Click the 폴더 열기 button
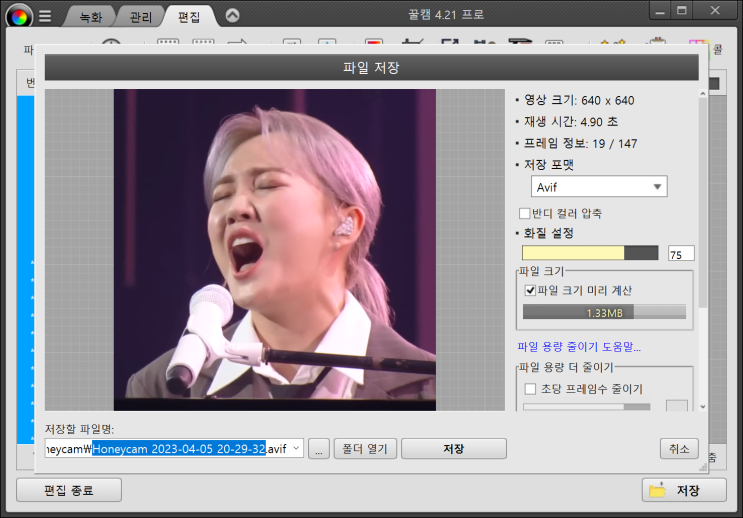Viewport: 743px width, 518px height. pyautogui.click(x=365, y=448)
